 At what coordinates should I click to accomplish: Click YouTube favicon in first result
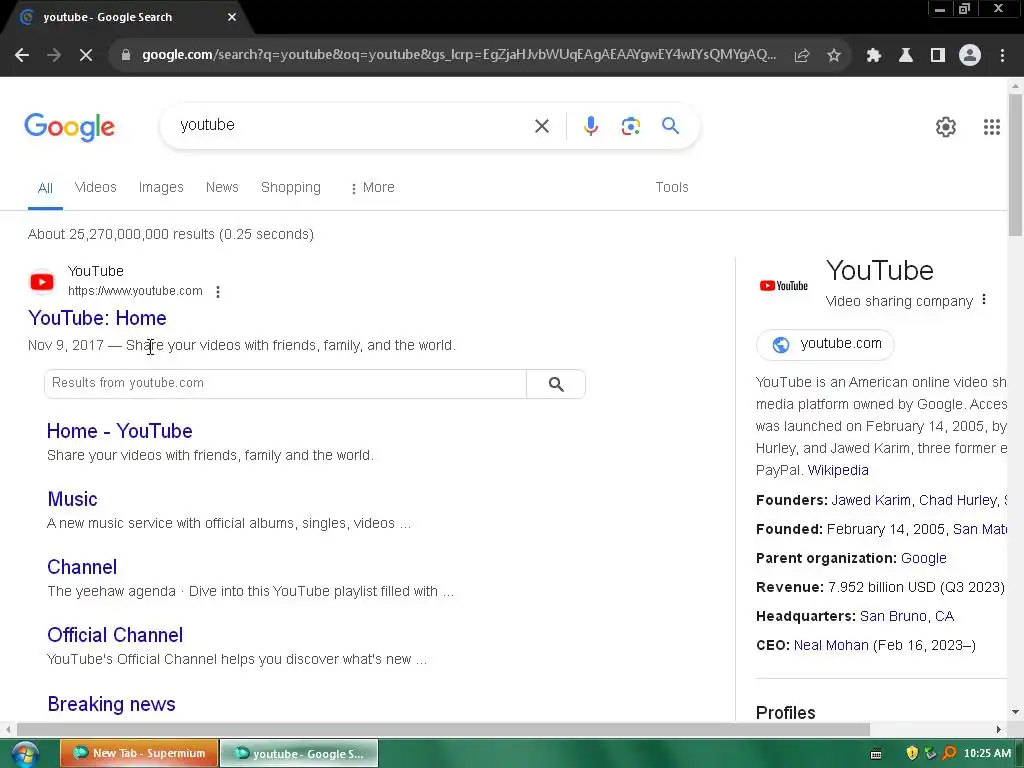42,282
